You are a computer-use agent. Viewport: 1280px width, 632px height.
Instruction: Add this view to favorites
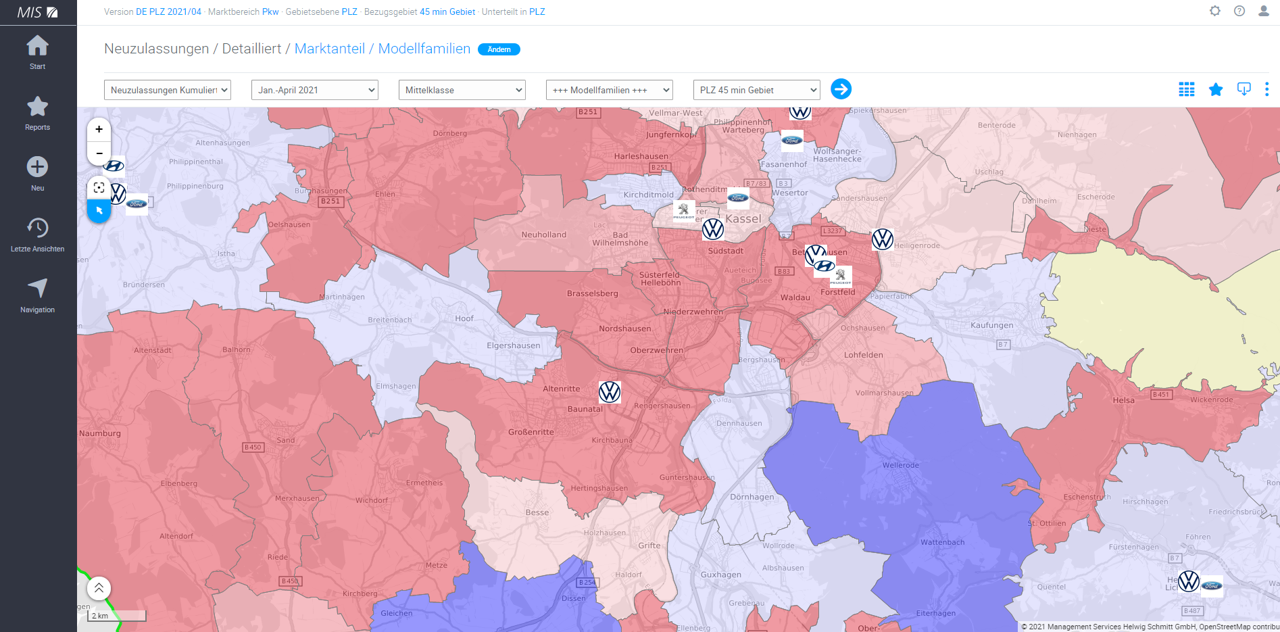[x=1215, y=89]
